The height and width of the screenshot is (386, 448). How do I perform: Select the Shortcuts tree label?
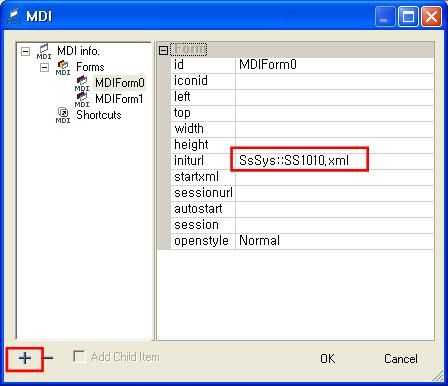(99, 115)
